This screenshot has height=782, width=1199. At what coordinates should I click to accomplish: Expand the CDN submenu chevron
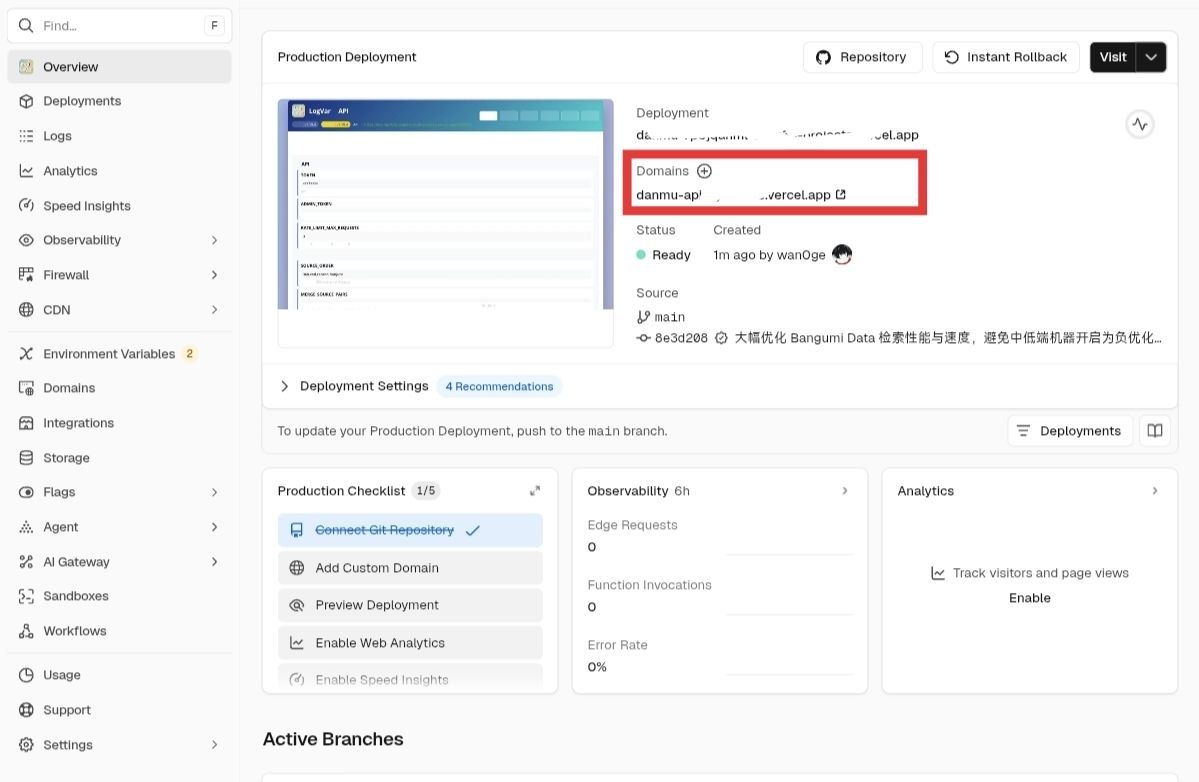[x=214, y=310]
